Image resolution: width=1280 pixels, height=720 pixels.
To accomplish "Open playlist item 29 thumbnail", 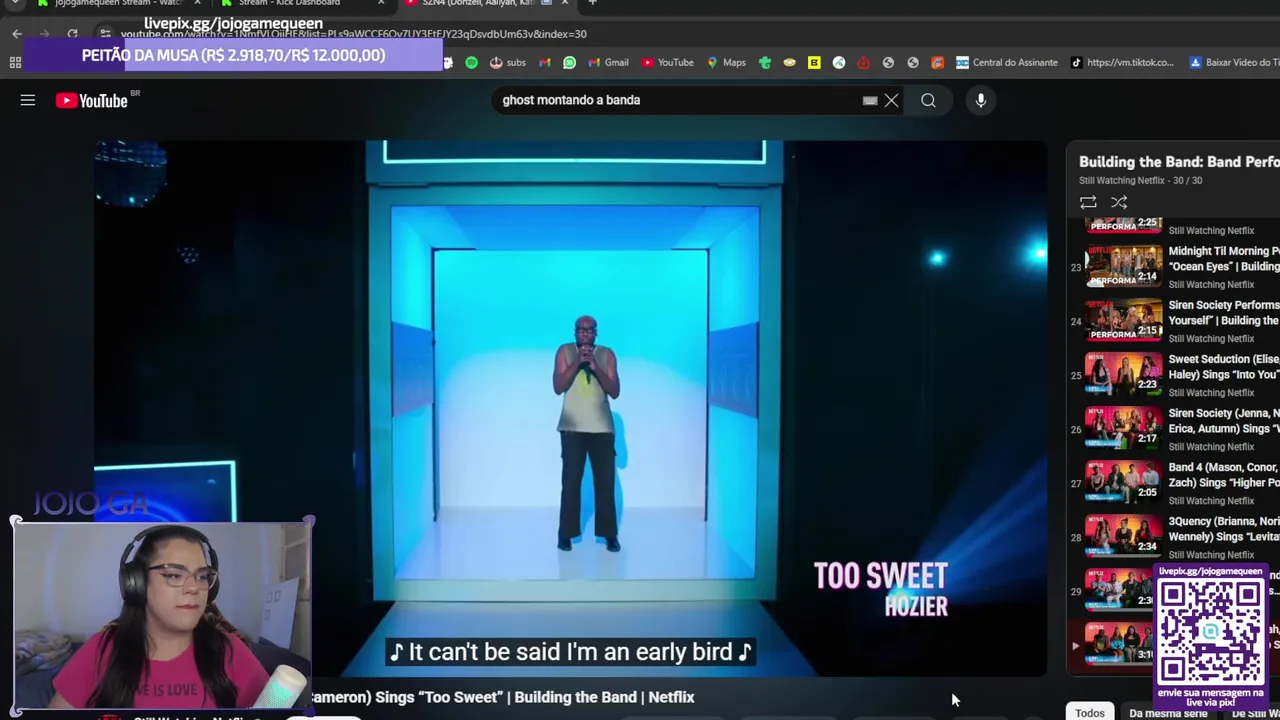I will 1119,589.
